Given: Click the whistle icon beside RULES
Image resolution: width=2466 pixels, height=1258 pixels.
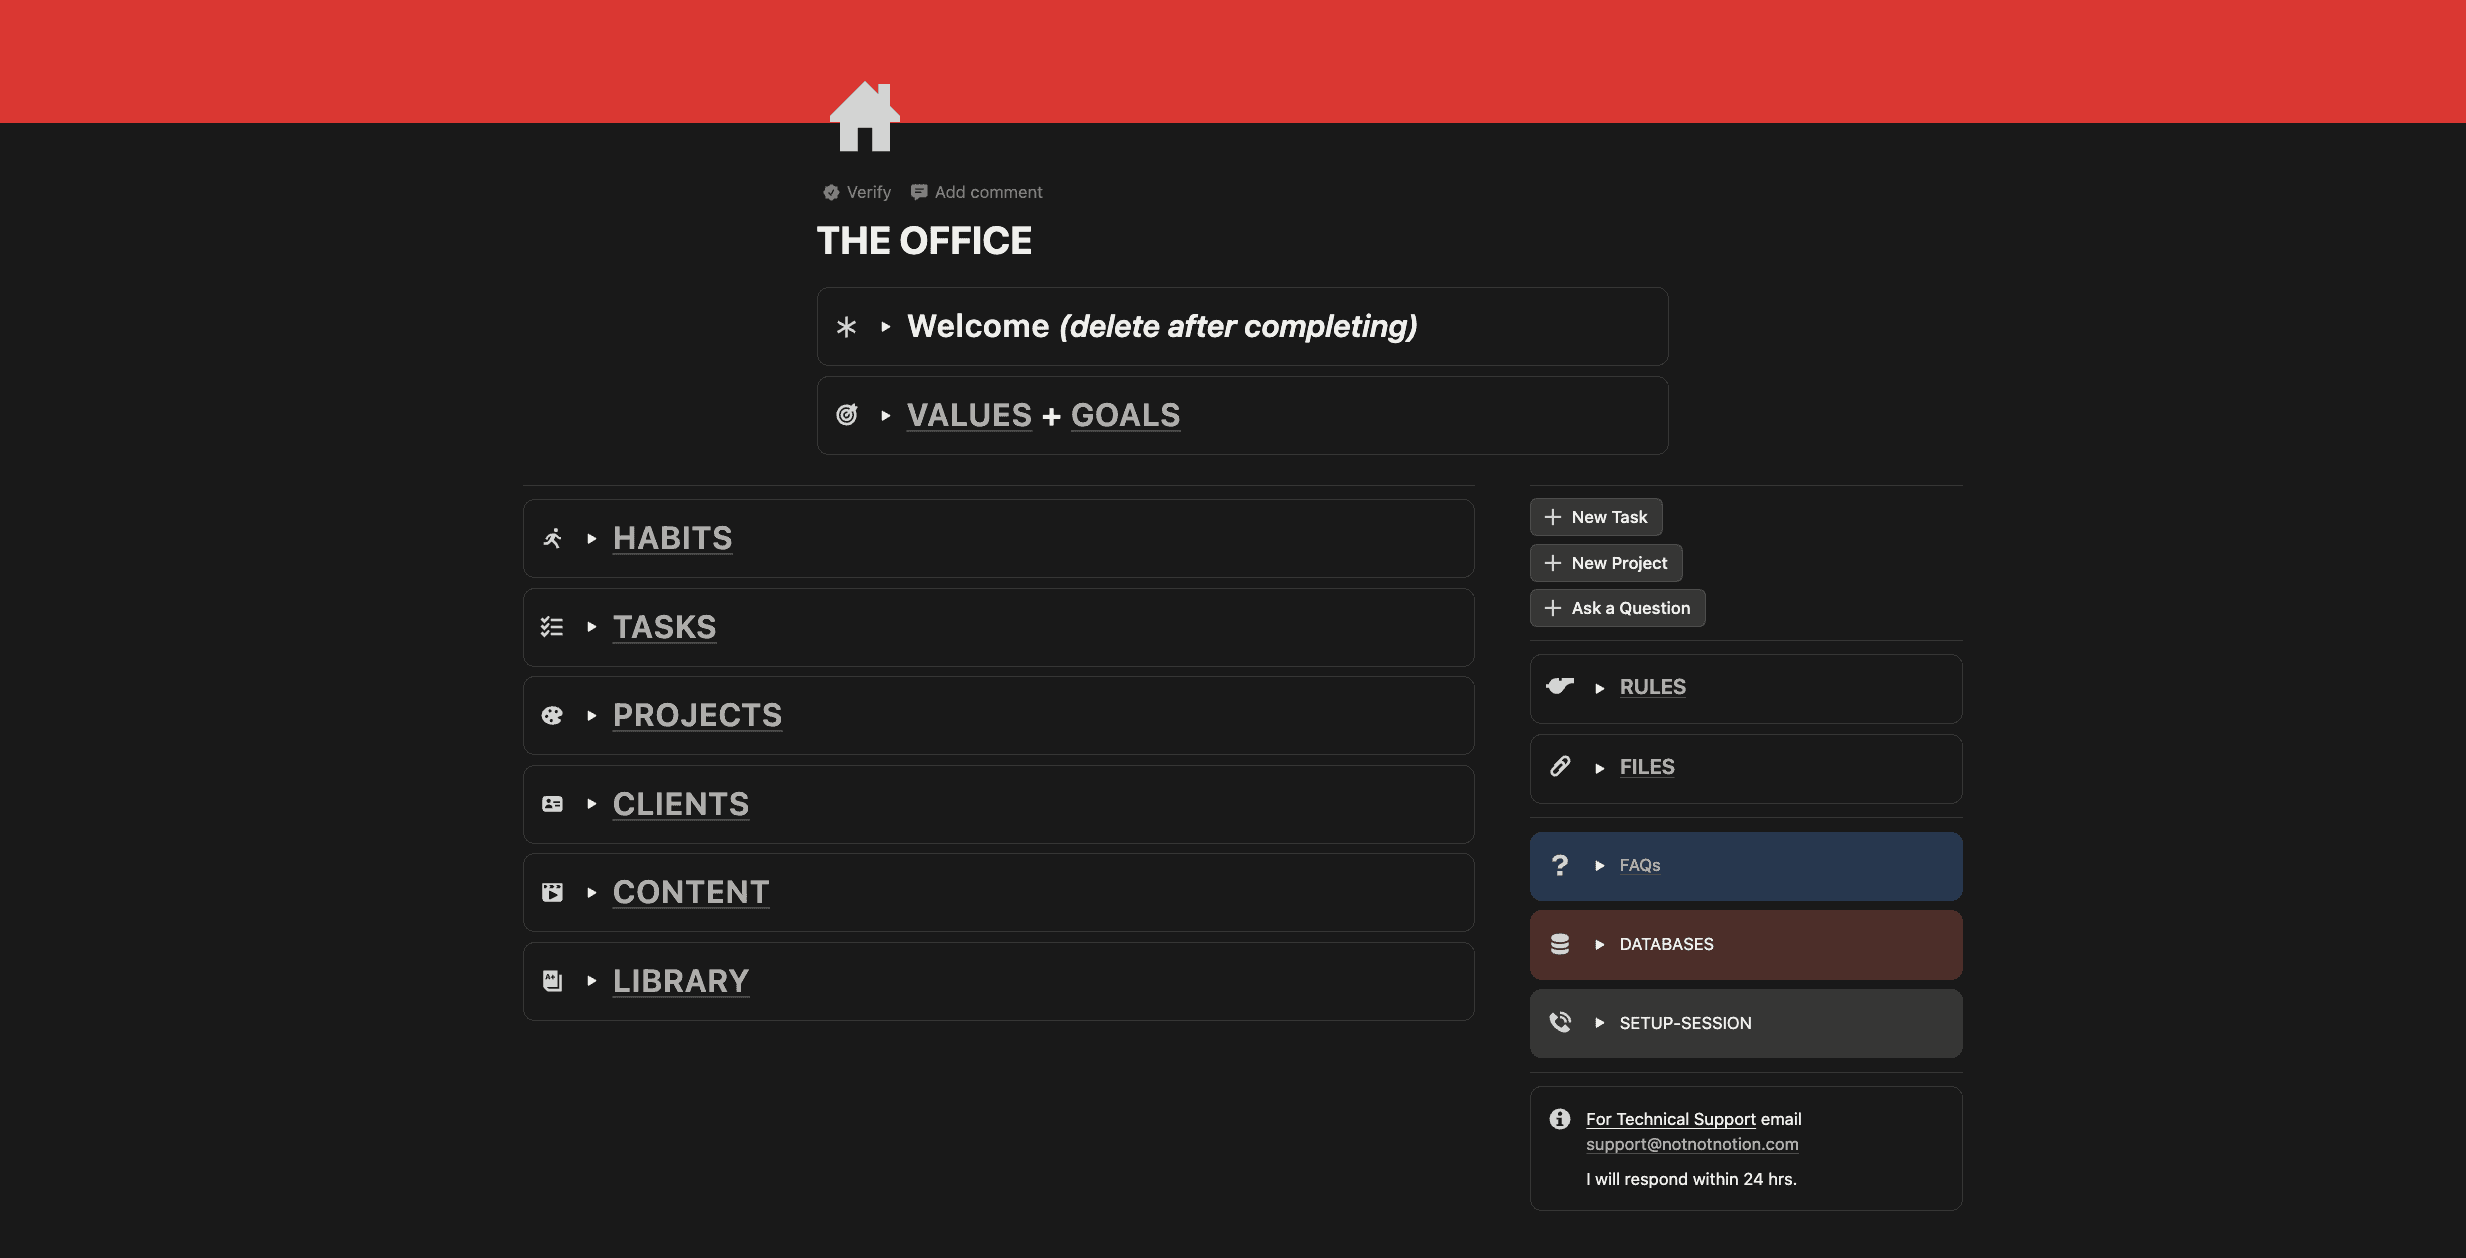Looking at the screenshot, I should point(1559,686).
